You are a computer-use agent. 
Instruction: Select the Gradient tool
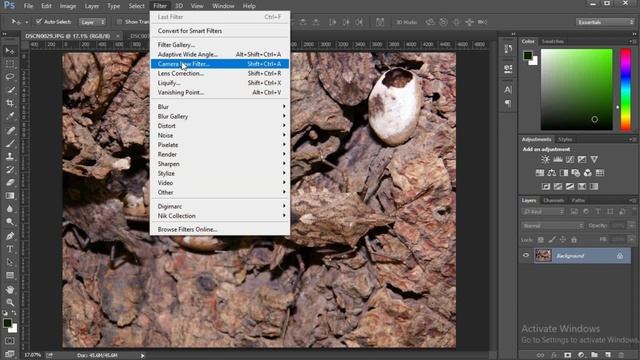tap(10, 196)
